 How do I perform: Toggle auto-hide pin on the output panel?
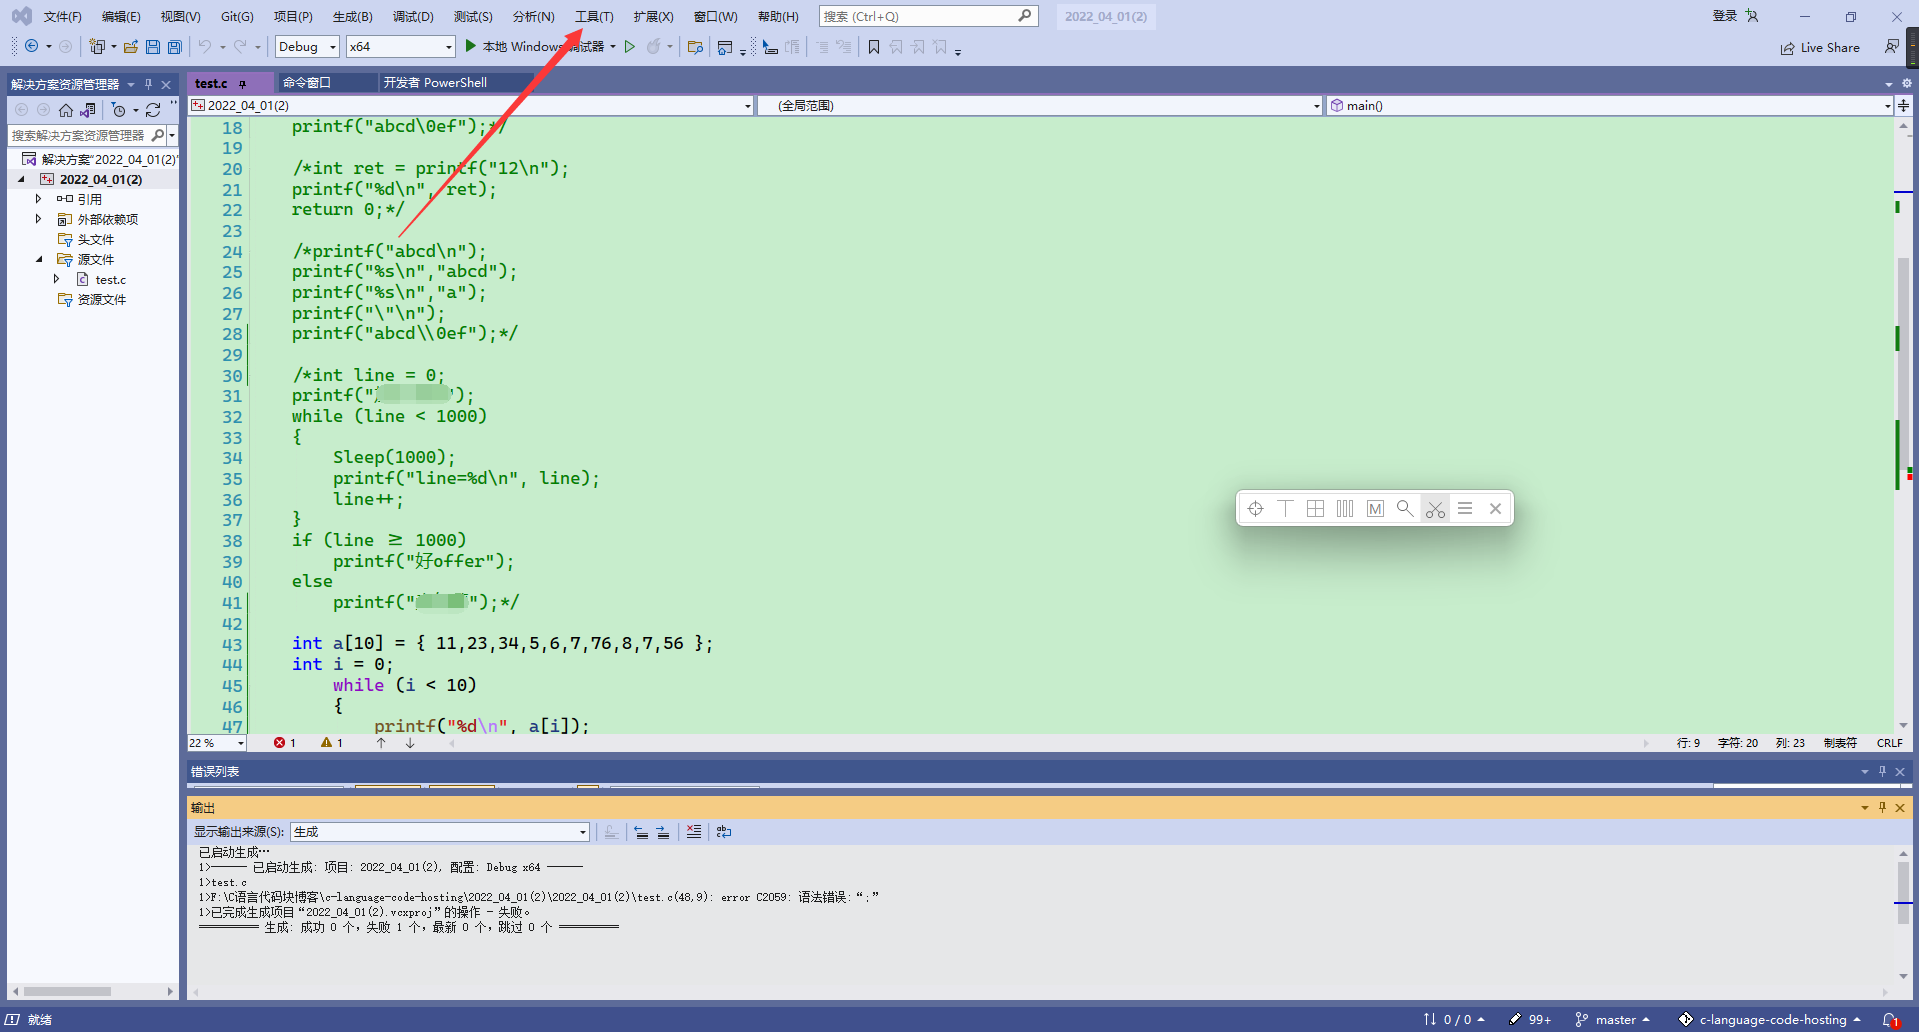(x=1882, y=807)
